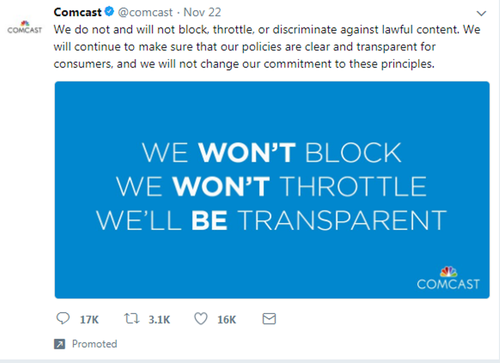Click the Promoted arrow icon
This screenshot has height=363, width=500.
coord(59,344)
